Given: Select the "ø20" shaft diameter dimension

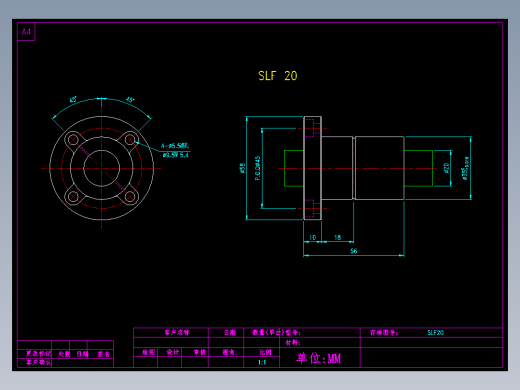Looking at the screenshot, I should [447, 168].
